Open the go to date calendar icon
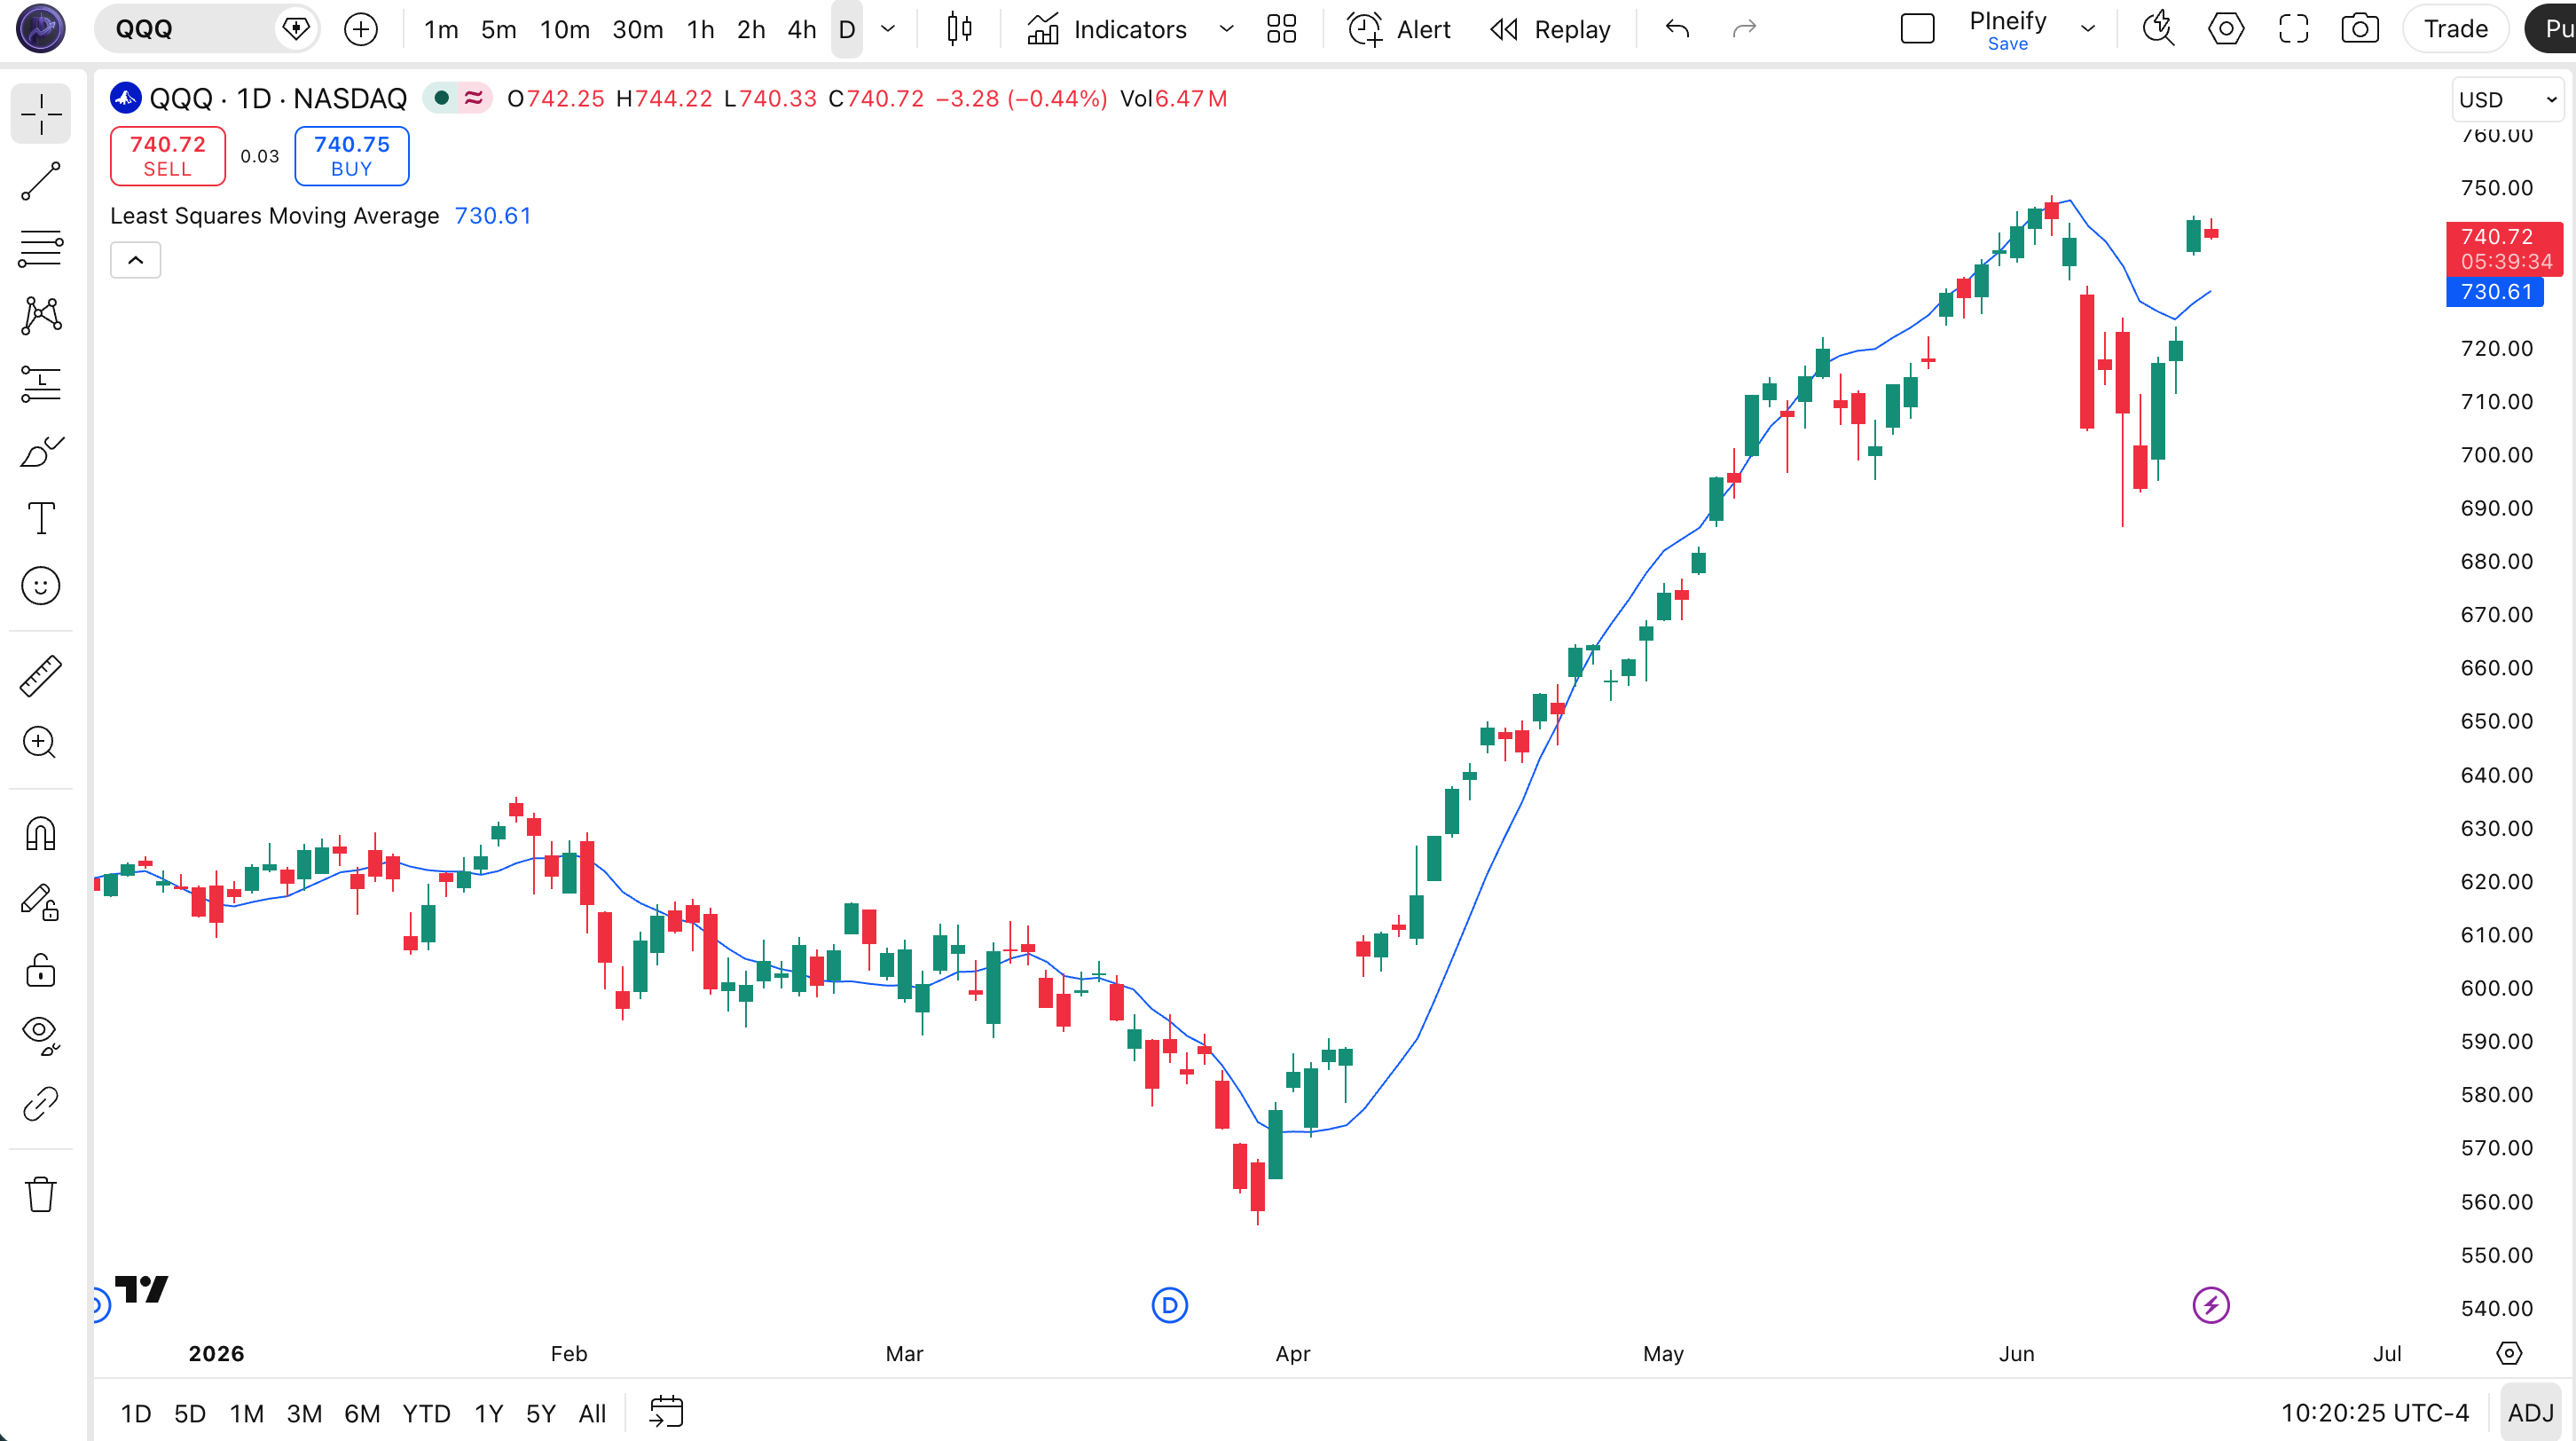The image size is (2576, 1441). click(666, 1412)
